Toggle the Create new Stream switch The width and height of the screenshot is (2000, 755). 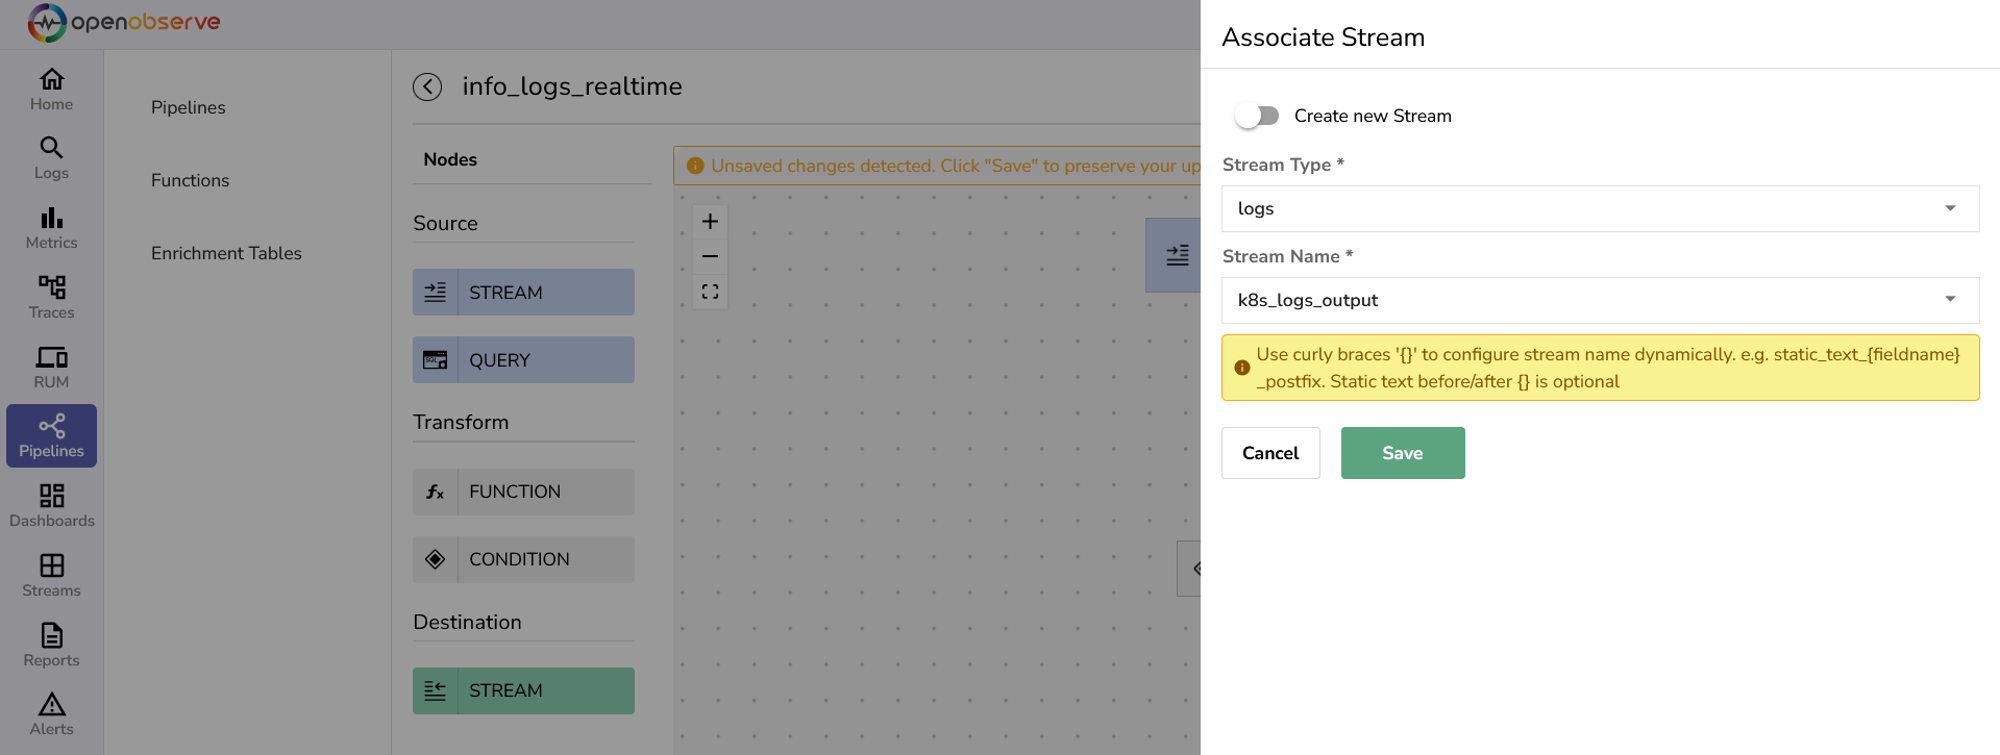1256,116
